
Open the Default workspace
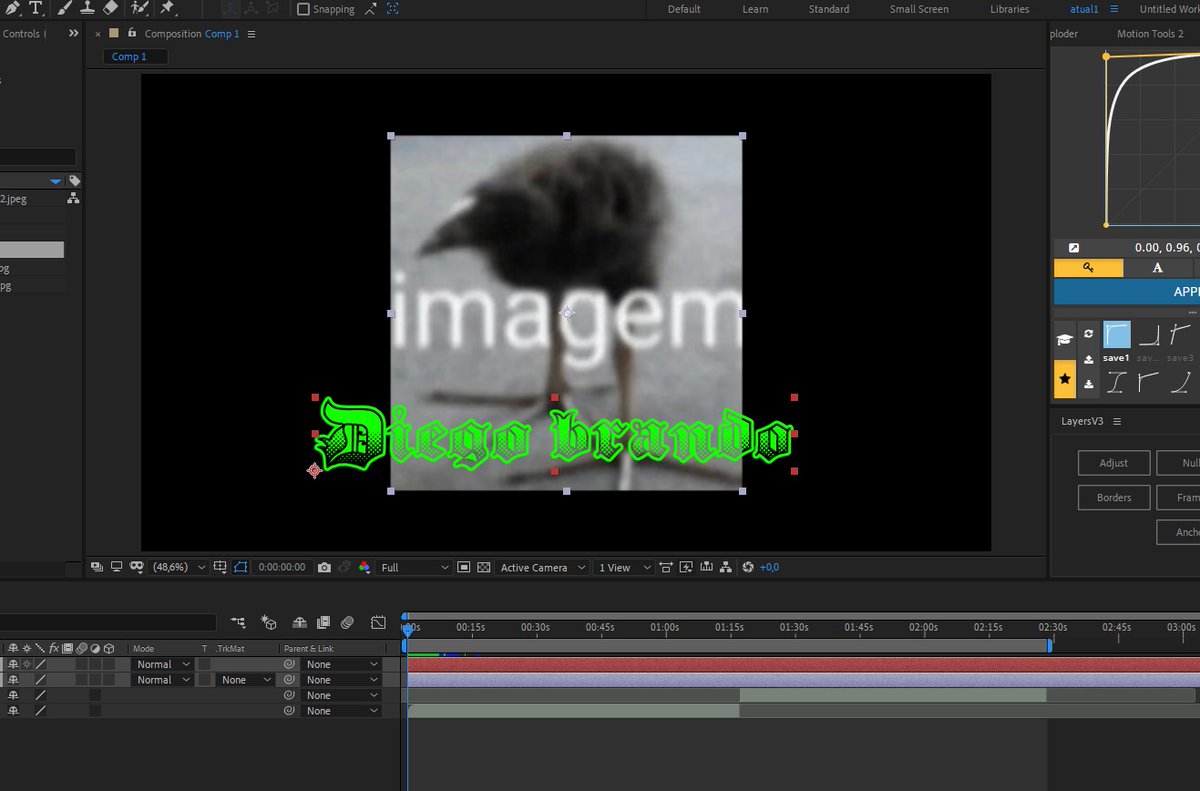[x=684, y=9]
